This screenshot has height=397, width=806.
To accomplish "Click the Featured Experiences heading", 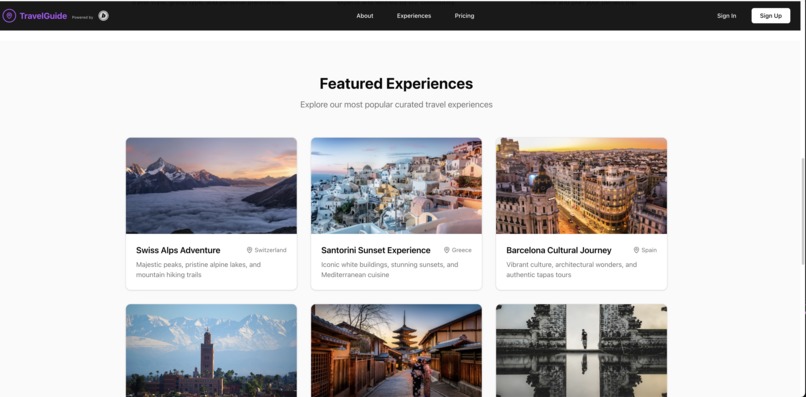I will point(396,83).
